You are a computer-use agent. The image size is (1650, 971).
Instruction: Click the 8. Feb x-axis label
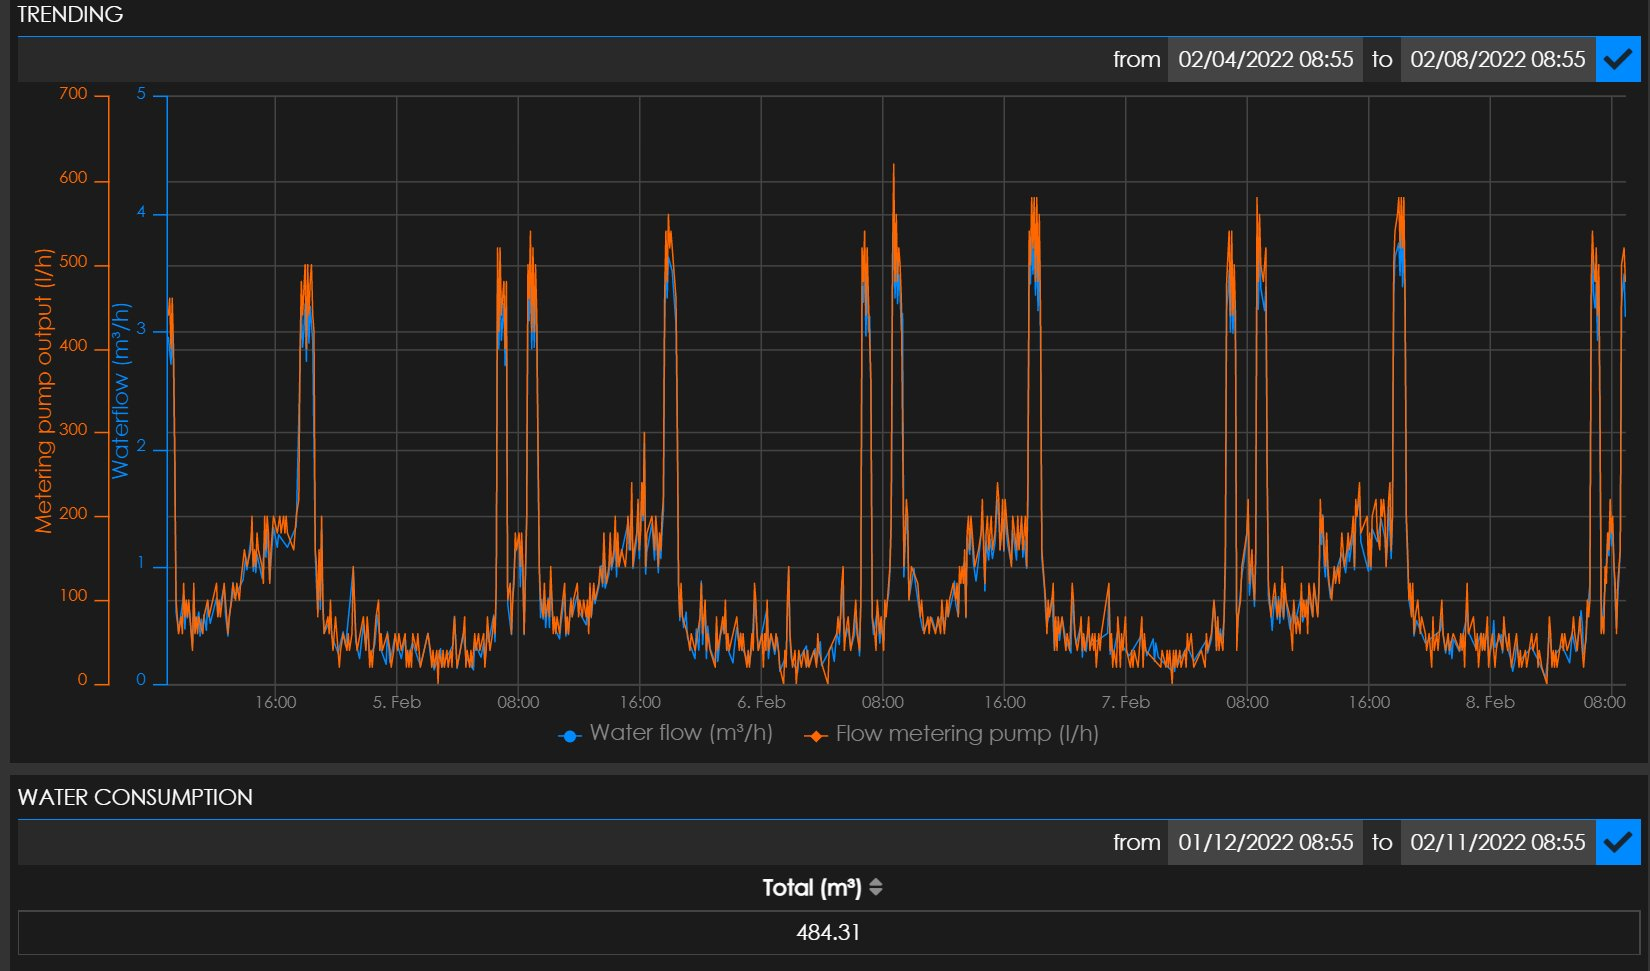(x=1490, y=702)
